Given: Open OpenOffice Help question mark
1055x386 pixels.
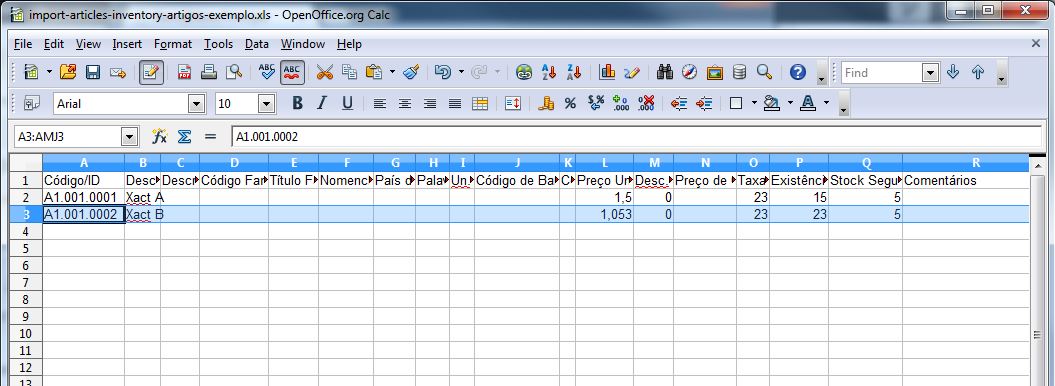Looking at the screenshot, I should (x=797, y=72).
